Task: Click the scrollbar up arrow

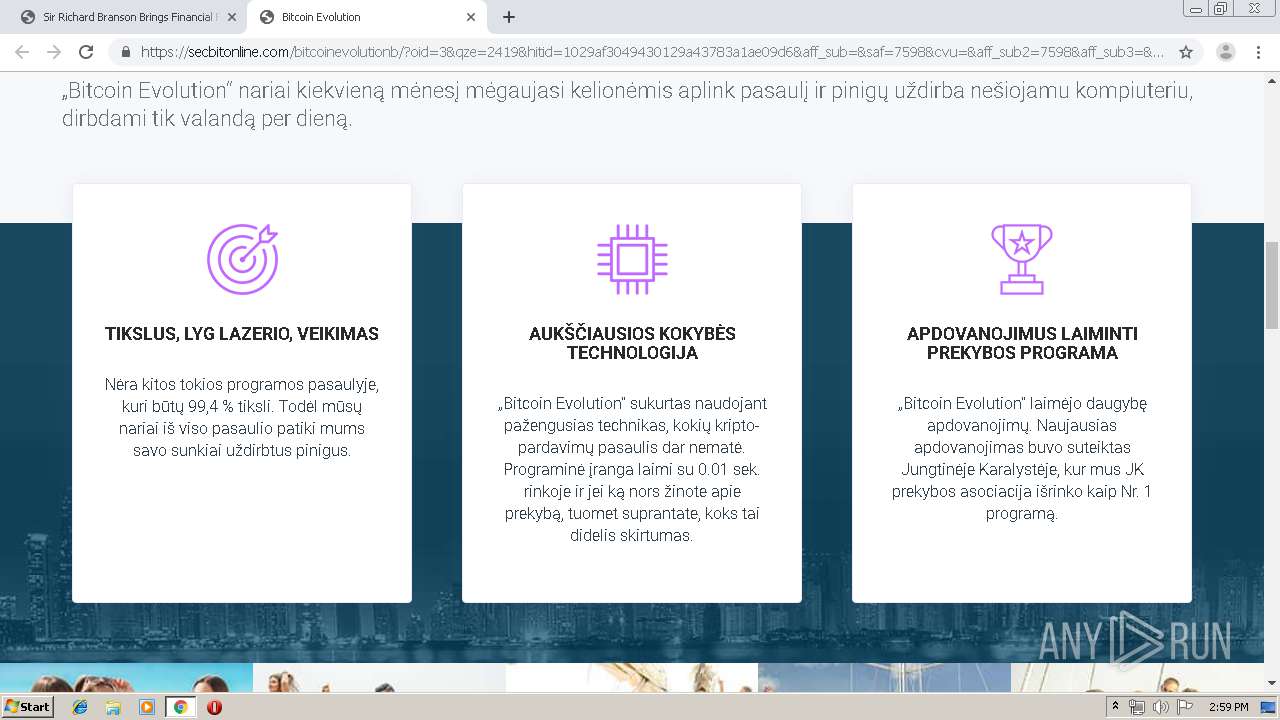Action: click(1272, 79)
